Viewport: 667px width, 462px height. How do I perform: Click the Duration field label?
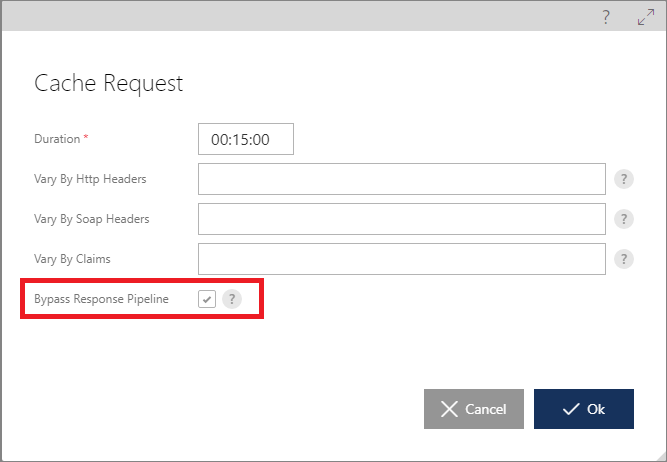pyautogui.click(x=57, y=139)
